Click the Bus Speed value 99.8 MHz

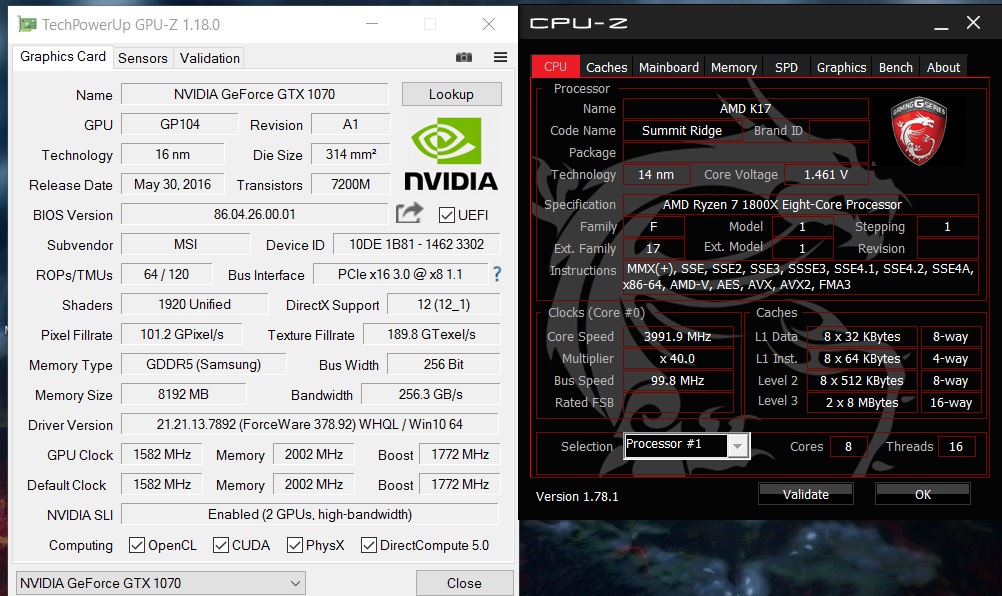pyautogui.click(x=677, y=381)
